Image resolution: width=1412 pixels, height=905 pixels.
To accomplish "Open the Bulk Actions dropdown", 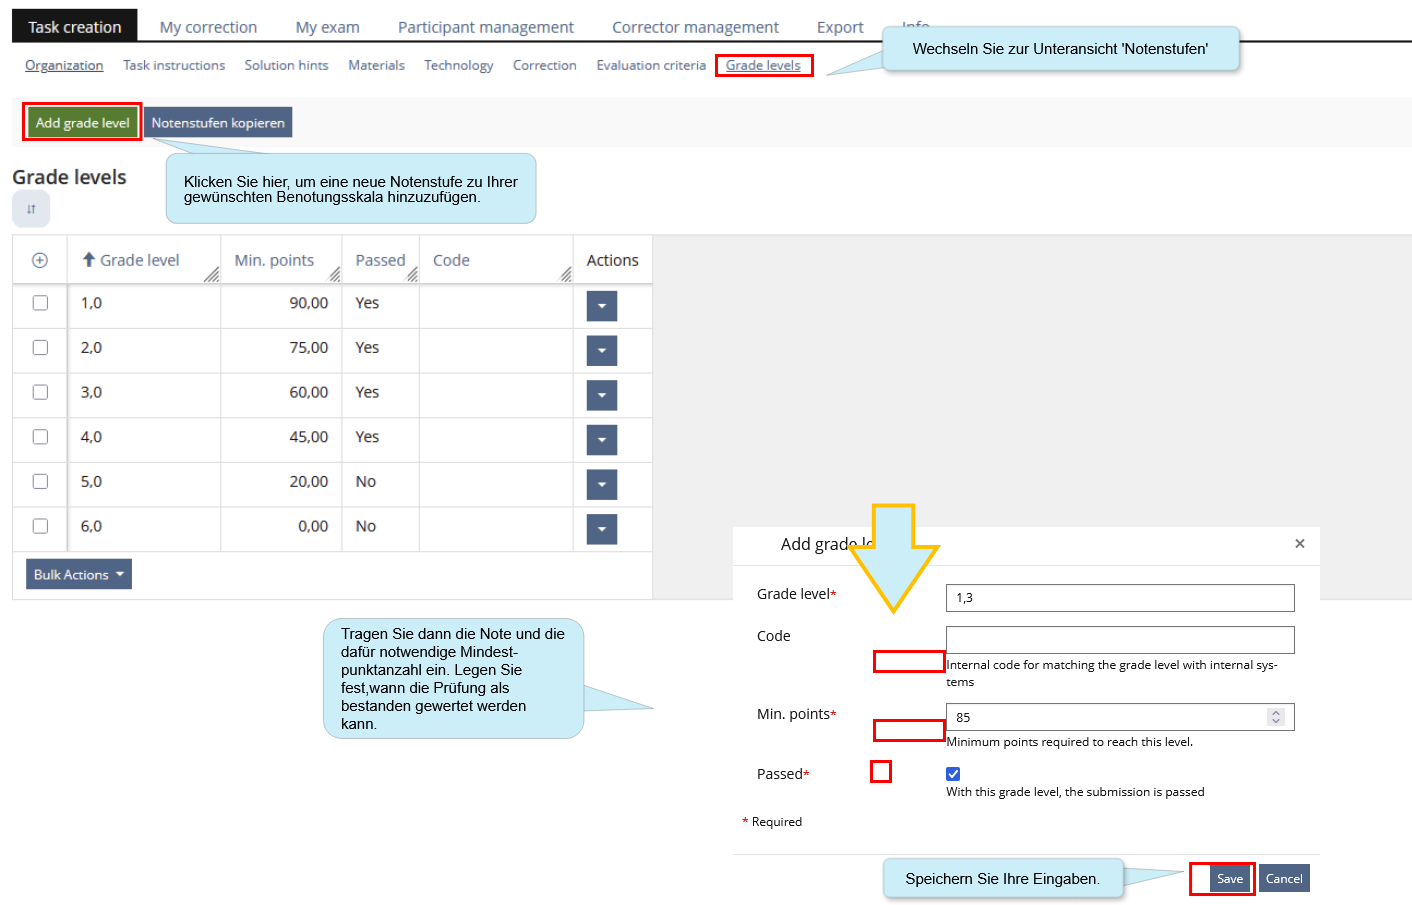I will 78,574.
